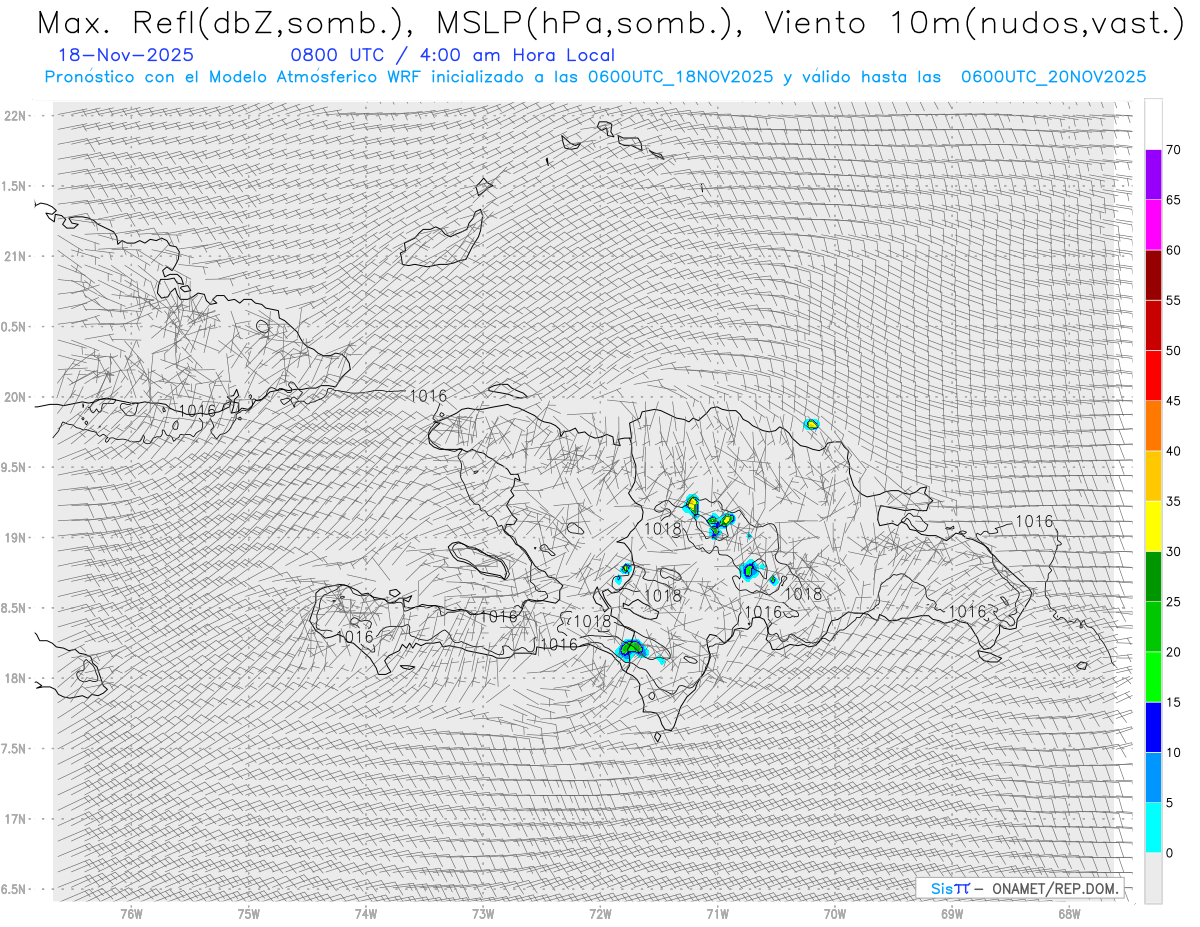Click the longitude label '73W'
The height and width of the screenshot is (927, 1200).
[x=483, y=913]
